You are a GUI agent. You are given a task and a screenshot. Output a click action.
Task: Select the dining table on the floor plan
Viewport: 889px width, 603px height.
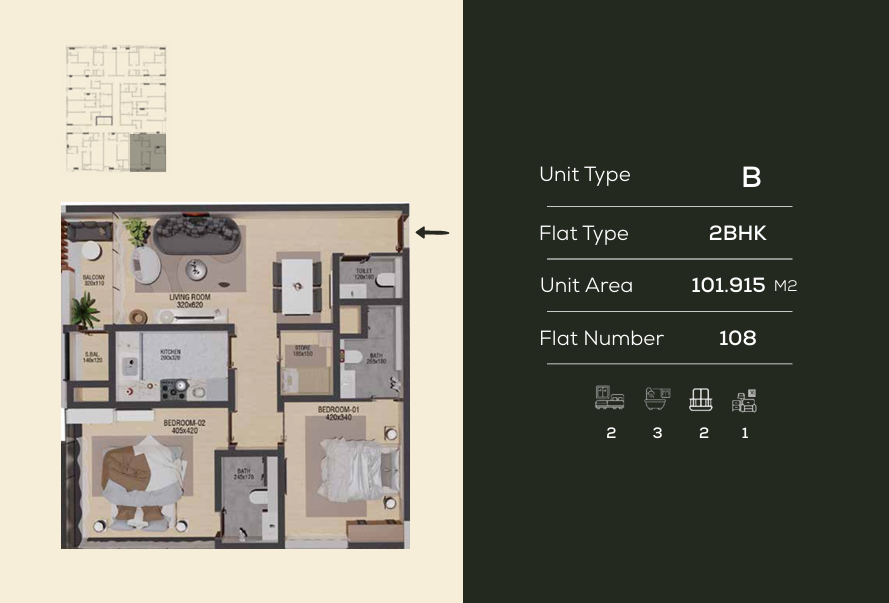click(x=298, y=281)
